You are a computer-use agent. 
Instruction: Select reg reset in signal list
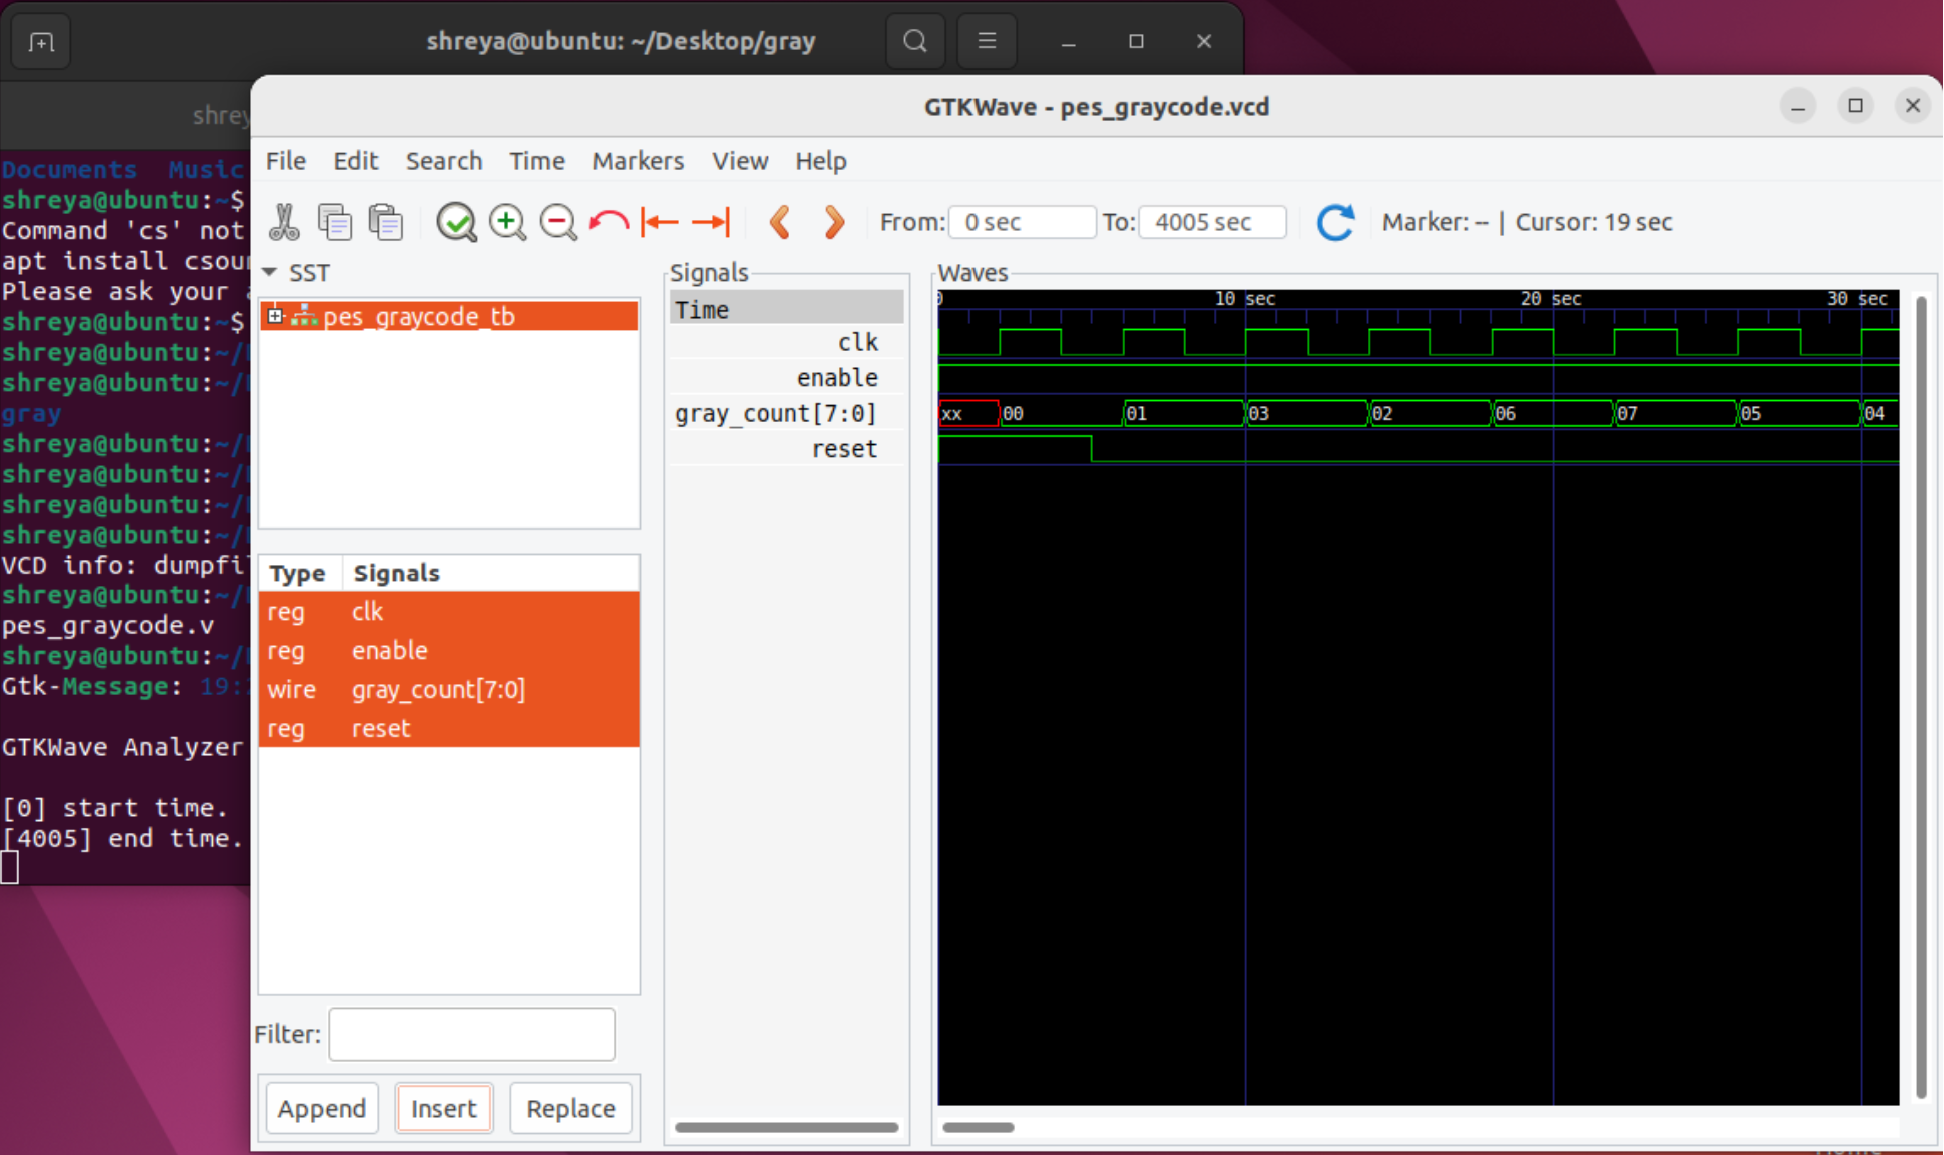(x=449, y=728)
